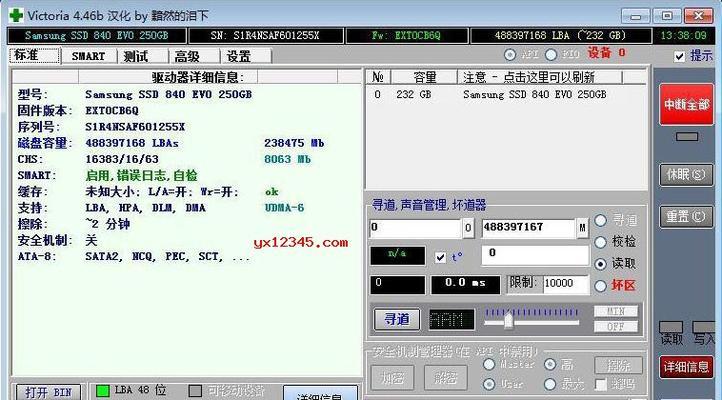Viewport: 722px width, 400px height.
Task: Select the API radio button
Action: (x=510, y=55)
